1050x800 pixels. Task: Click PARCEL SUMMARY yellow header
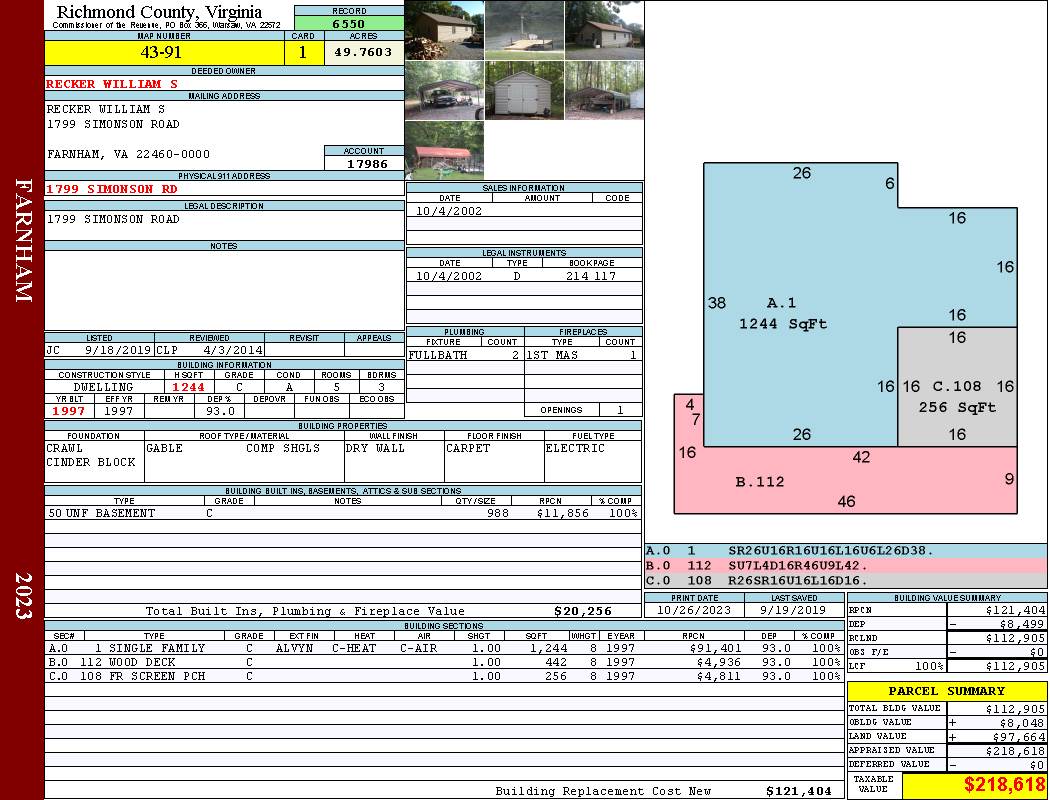(x=947, y=691)
